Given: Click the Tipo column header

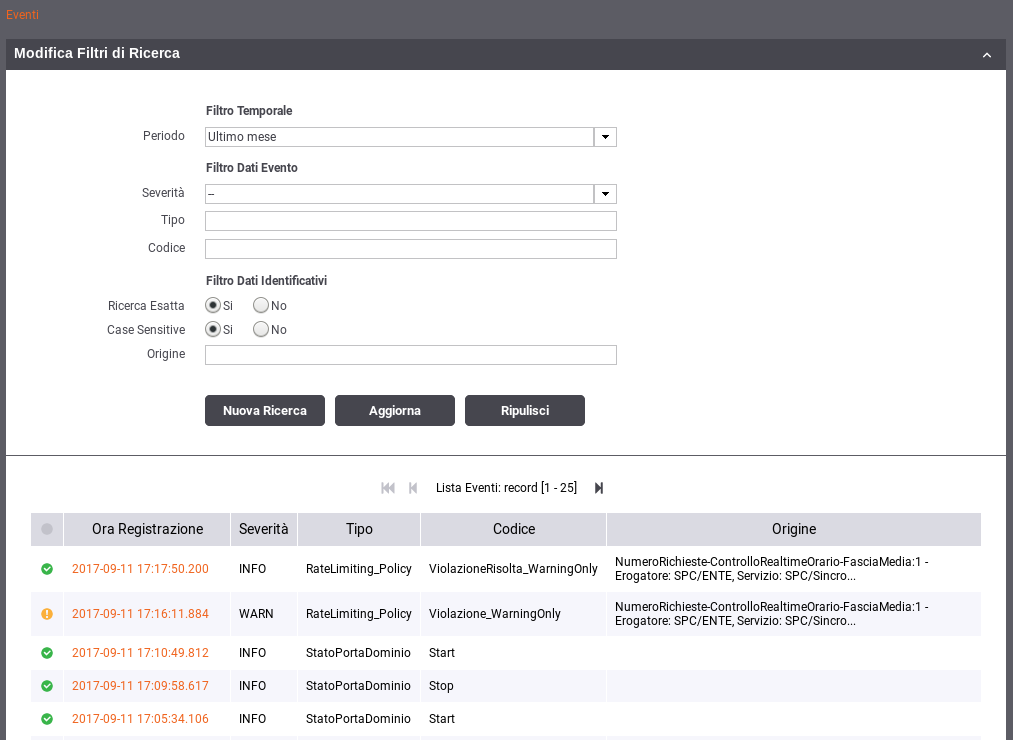Looking at the screenshot, I should tap(359, 529).
